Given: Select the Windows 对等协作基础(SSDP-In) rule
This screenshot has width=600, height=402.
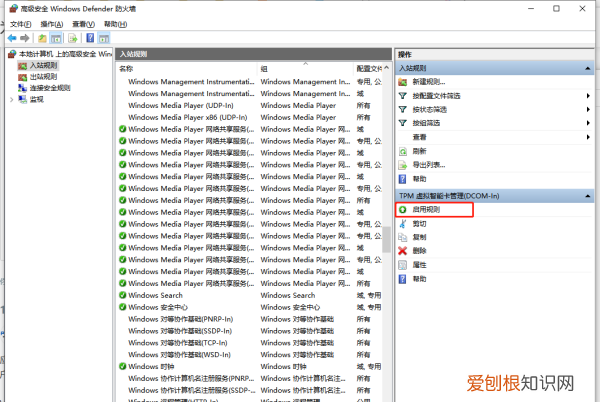Looking at the screenshot, I should pyautogui.click(x=180, y=331).
